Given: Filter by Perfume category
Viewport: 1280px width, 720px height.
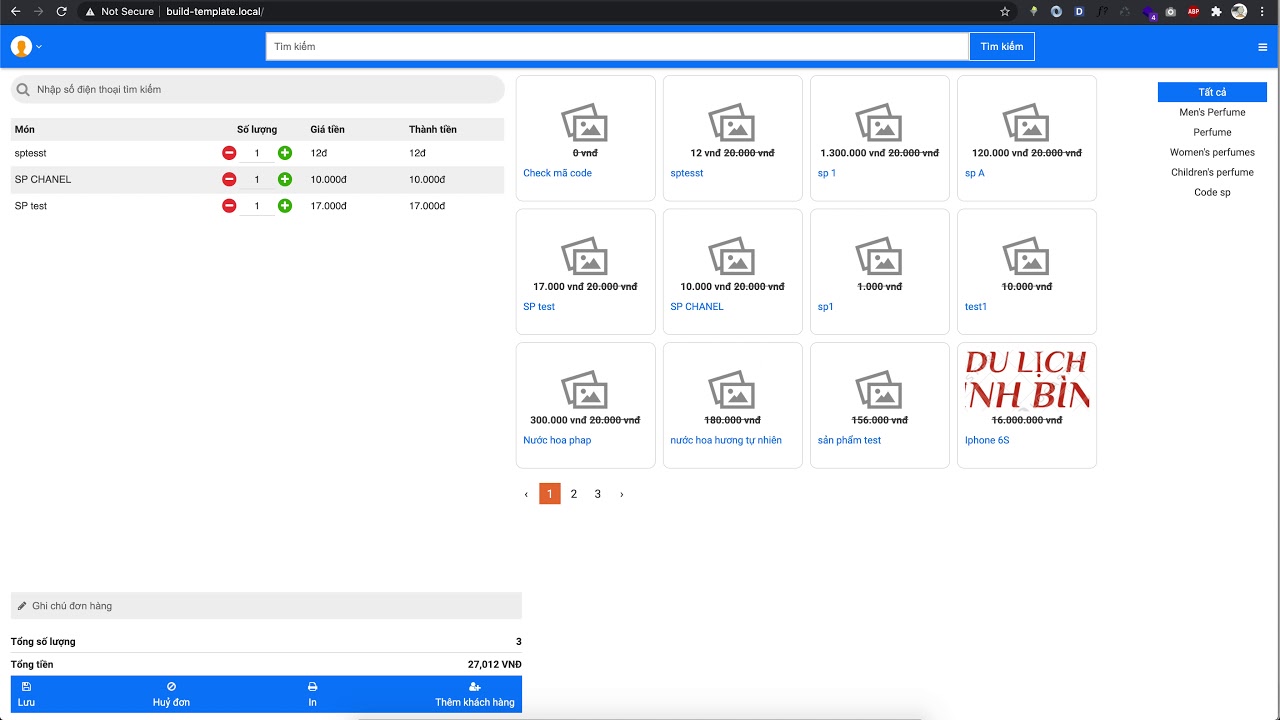Looking at the screenshot, I should click(1212, 132).
